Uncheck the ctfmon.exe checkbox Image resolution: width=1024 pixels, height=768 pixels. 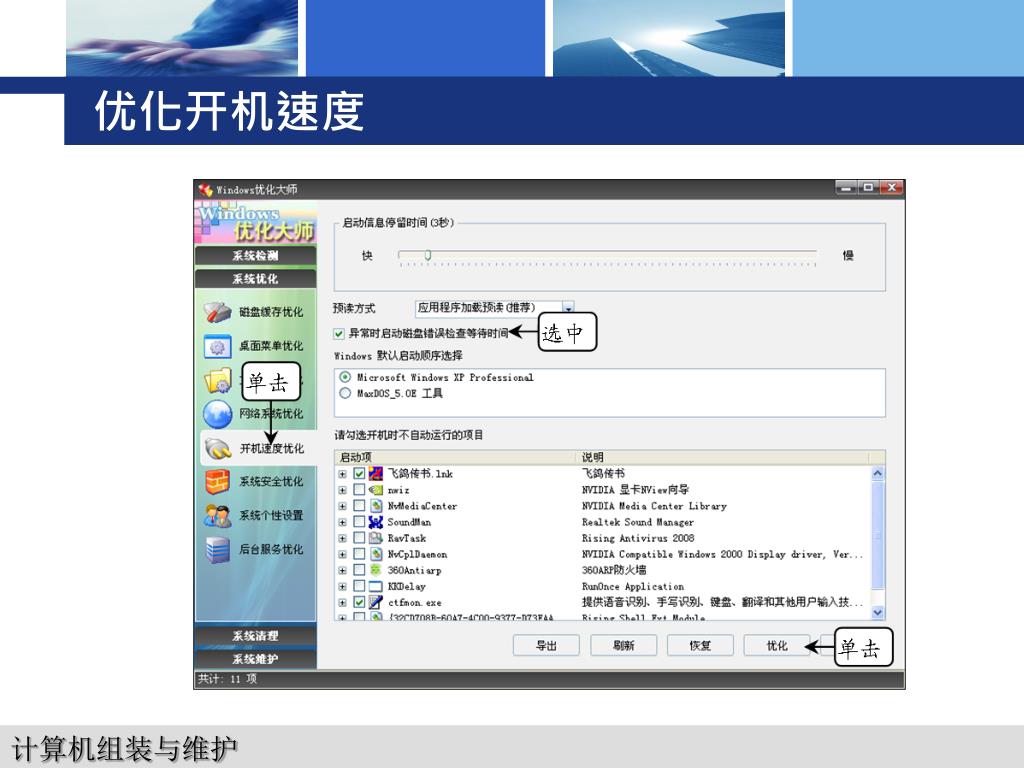359,602
